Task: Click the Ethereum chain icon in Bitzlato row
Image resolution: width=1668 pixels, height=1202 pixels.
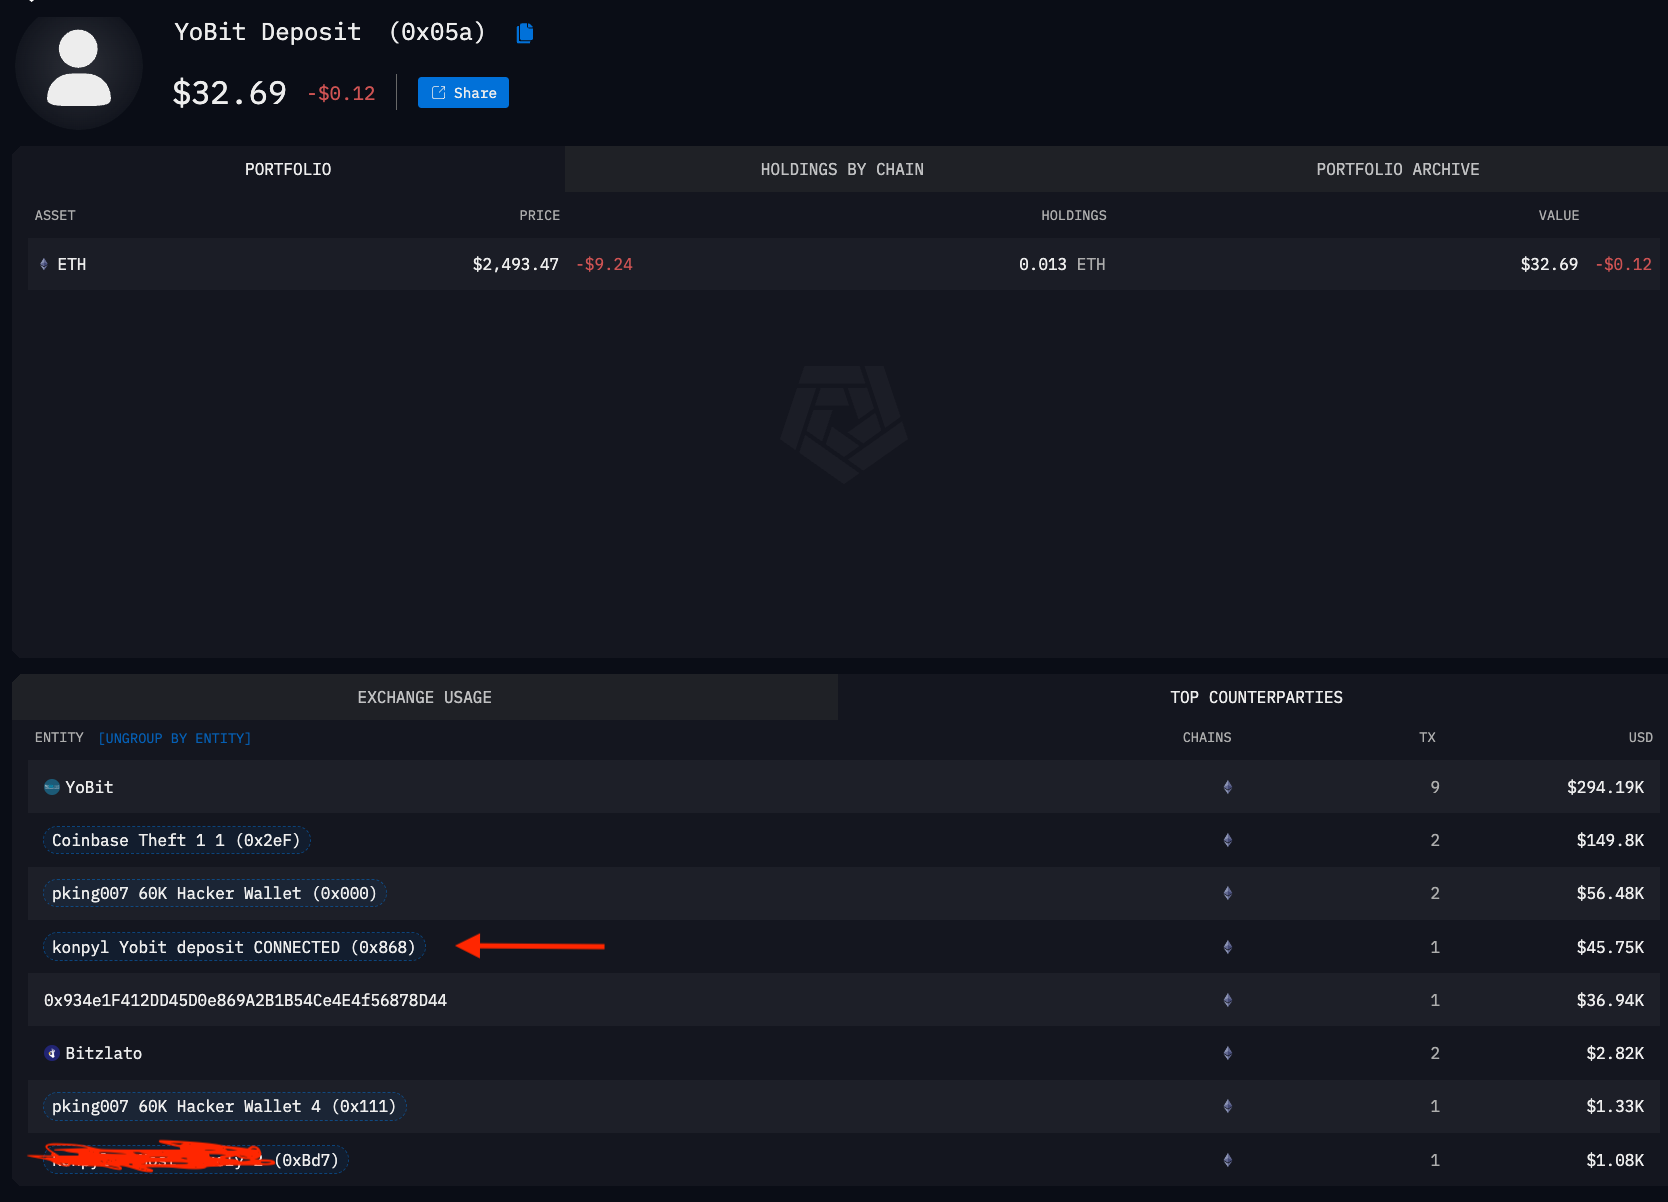Action: pyautogui.click(x=1227, y=1053)
